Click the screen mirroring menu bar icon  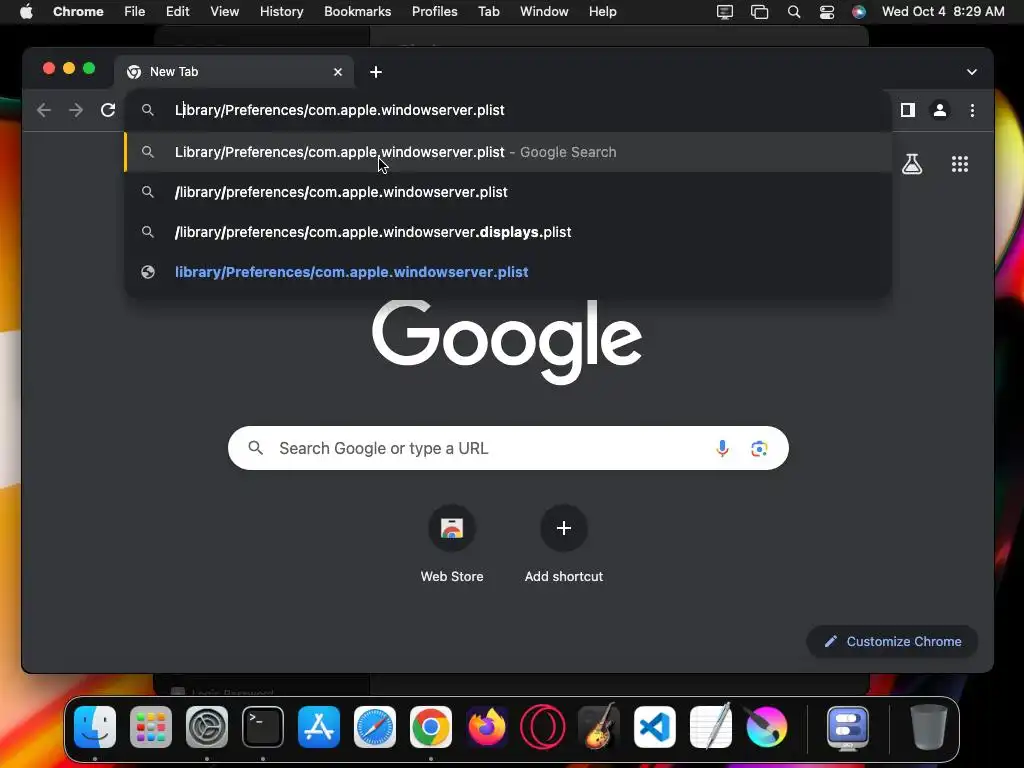pos(725,12)
